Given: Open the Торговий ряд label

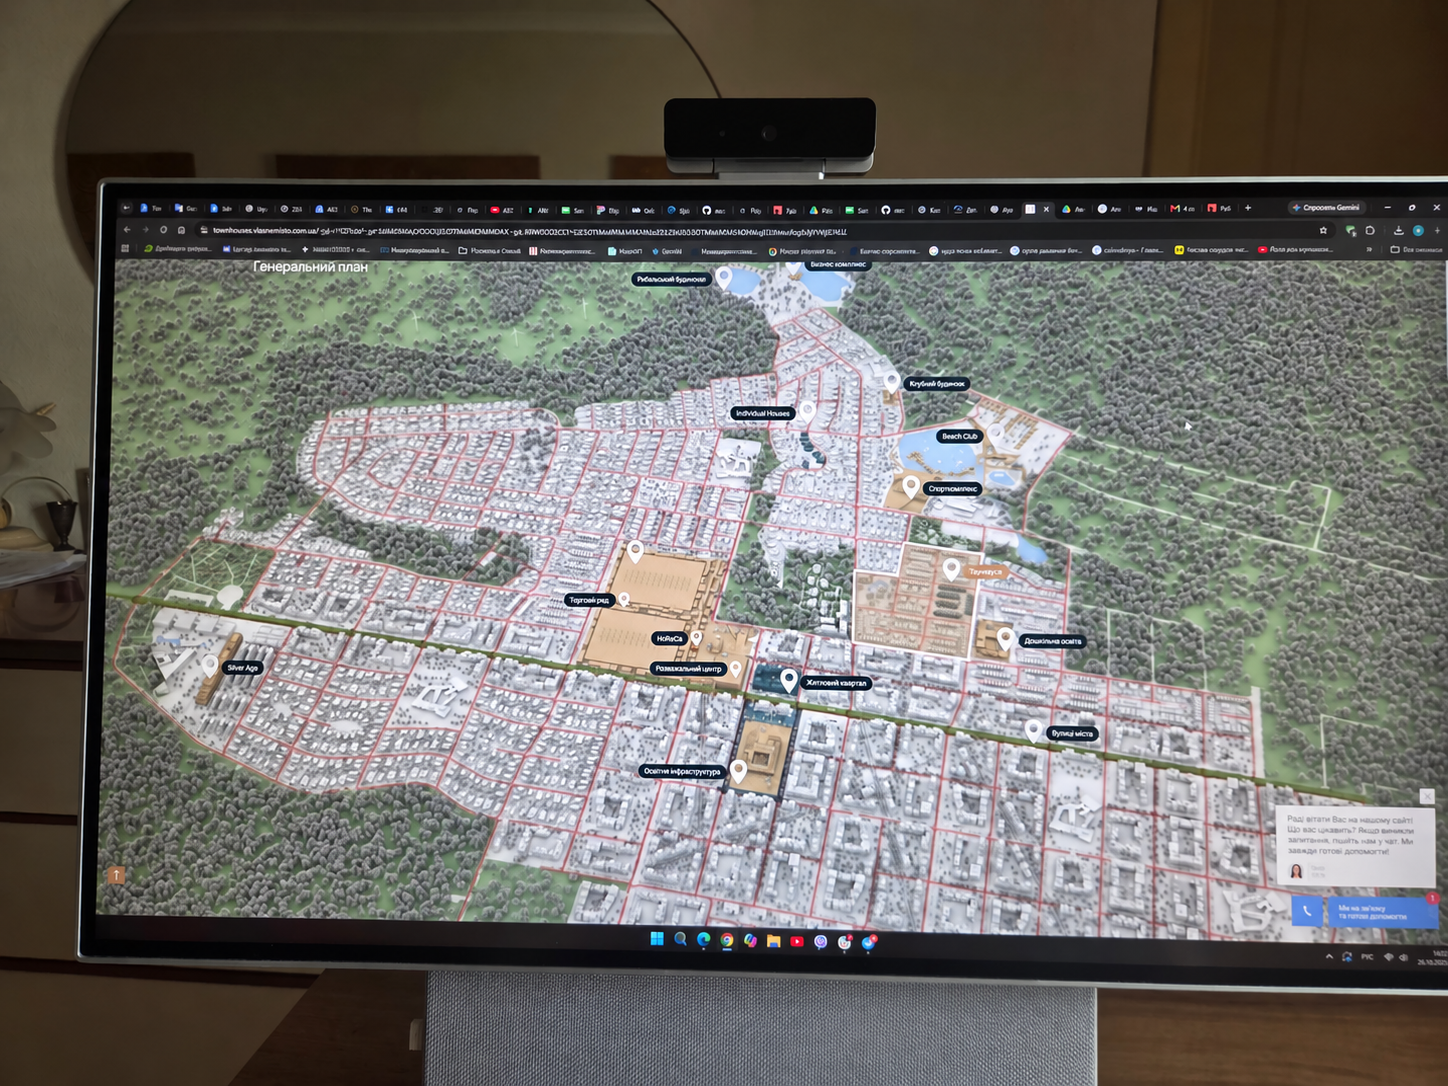Looking at the screenshot, I should click(589, 600).
